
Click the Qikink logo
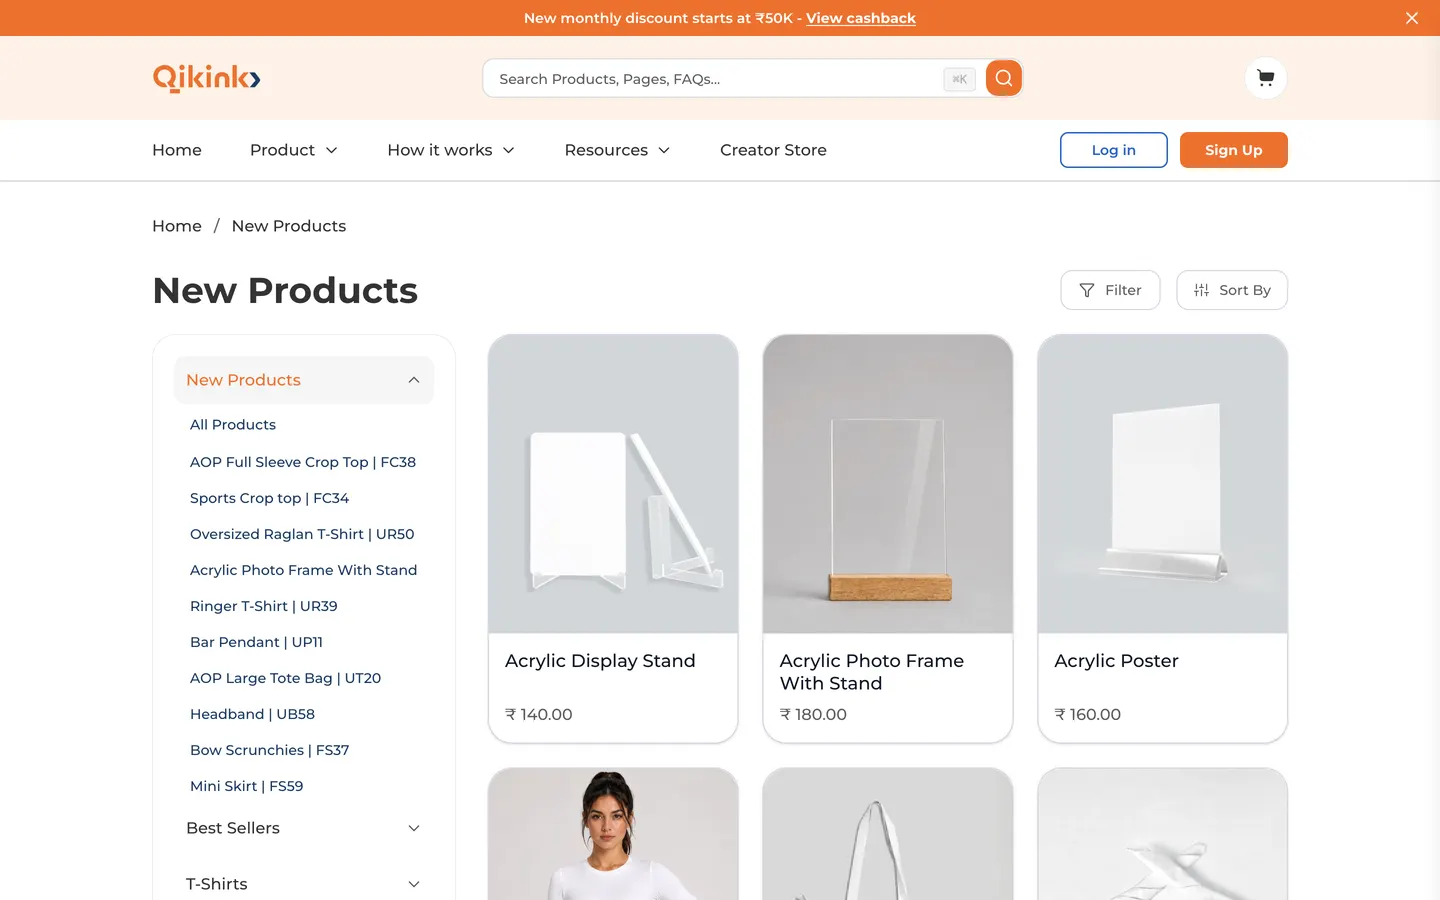click(x=207, y=78)
